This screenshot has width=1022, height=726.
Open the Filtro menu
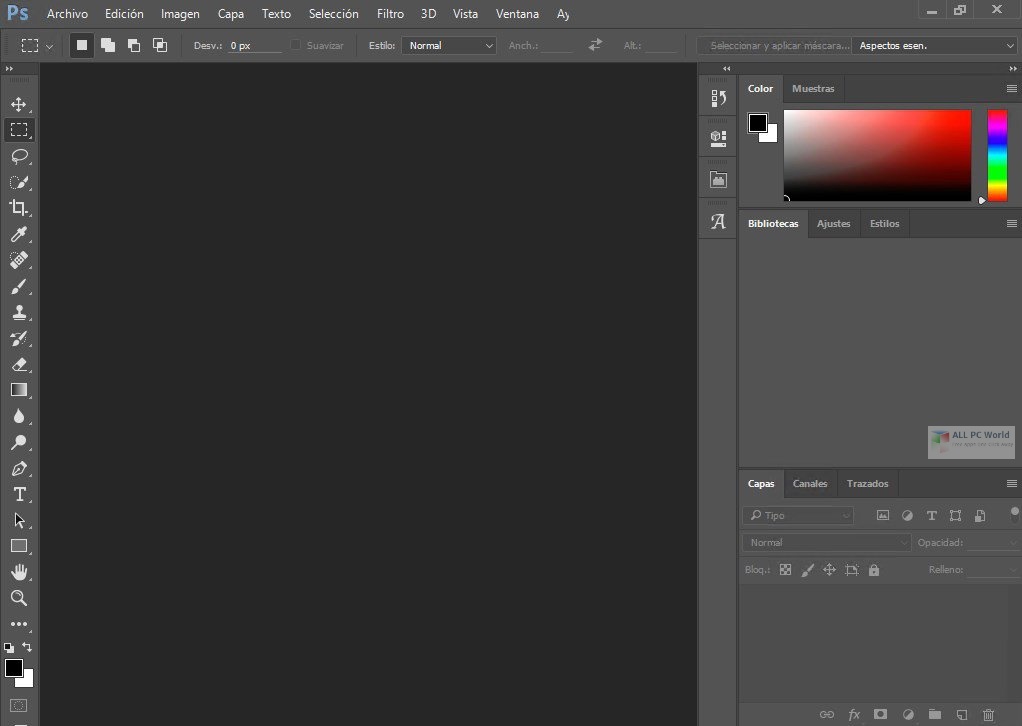(390, 14)
